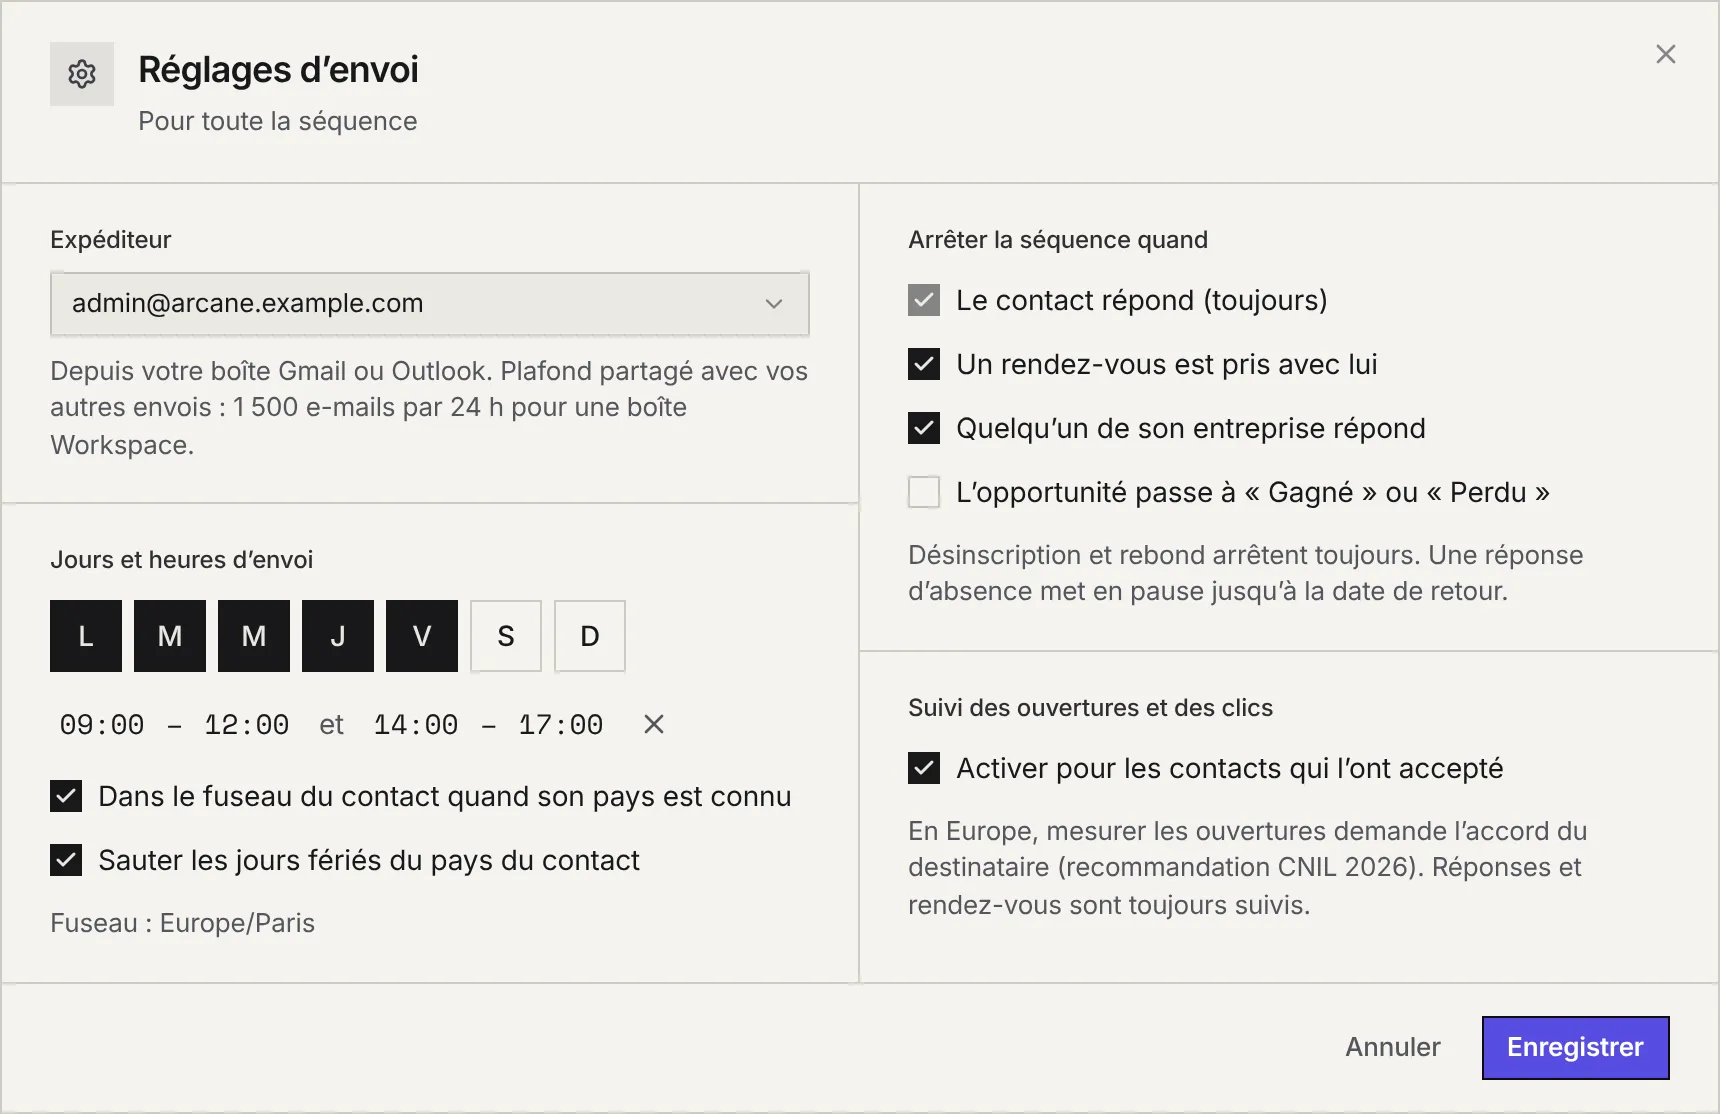
Task: Click the settings gear icon in header
Action: pos(82,74)
